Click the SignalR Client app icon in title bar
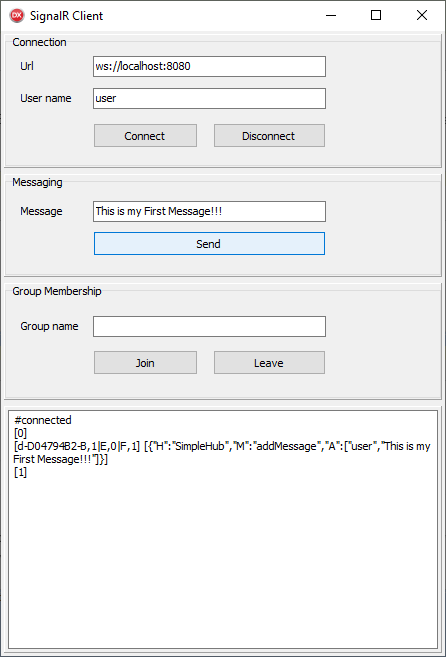This screenshot has width=446, height=657. click(x=17, y=16)
